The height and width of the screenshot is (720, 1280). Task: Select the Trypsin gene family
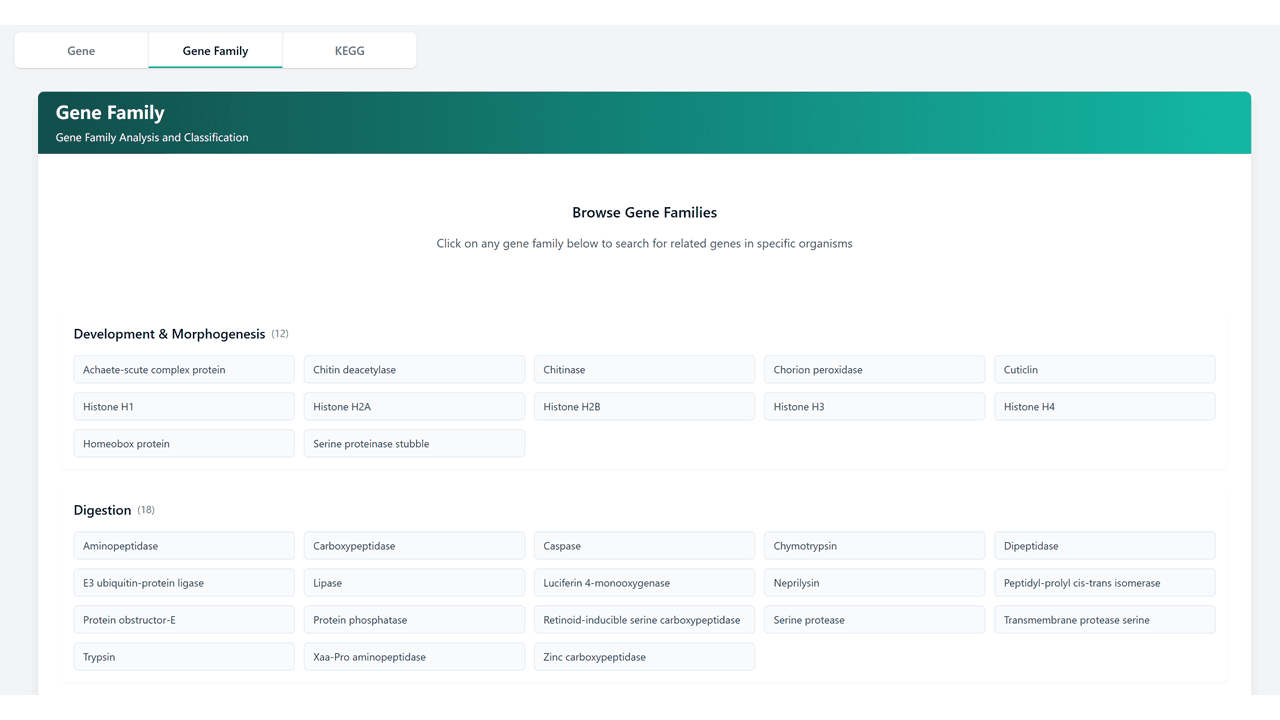(184, 657)
